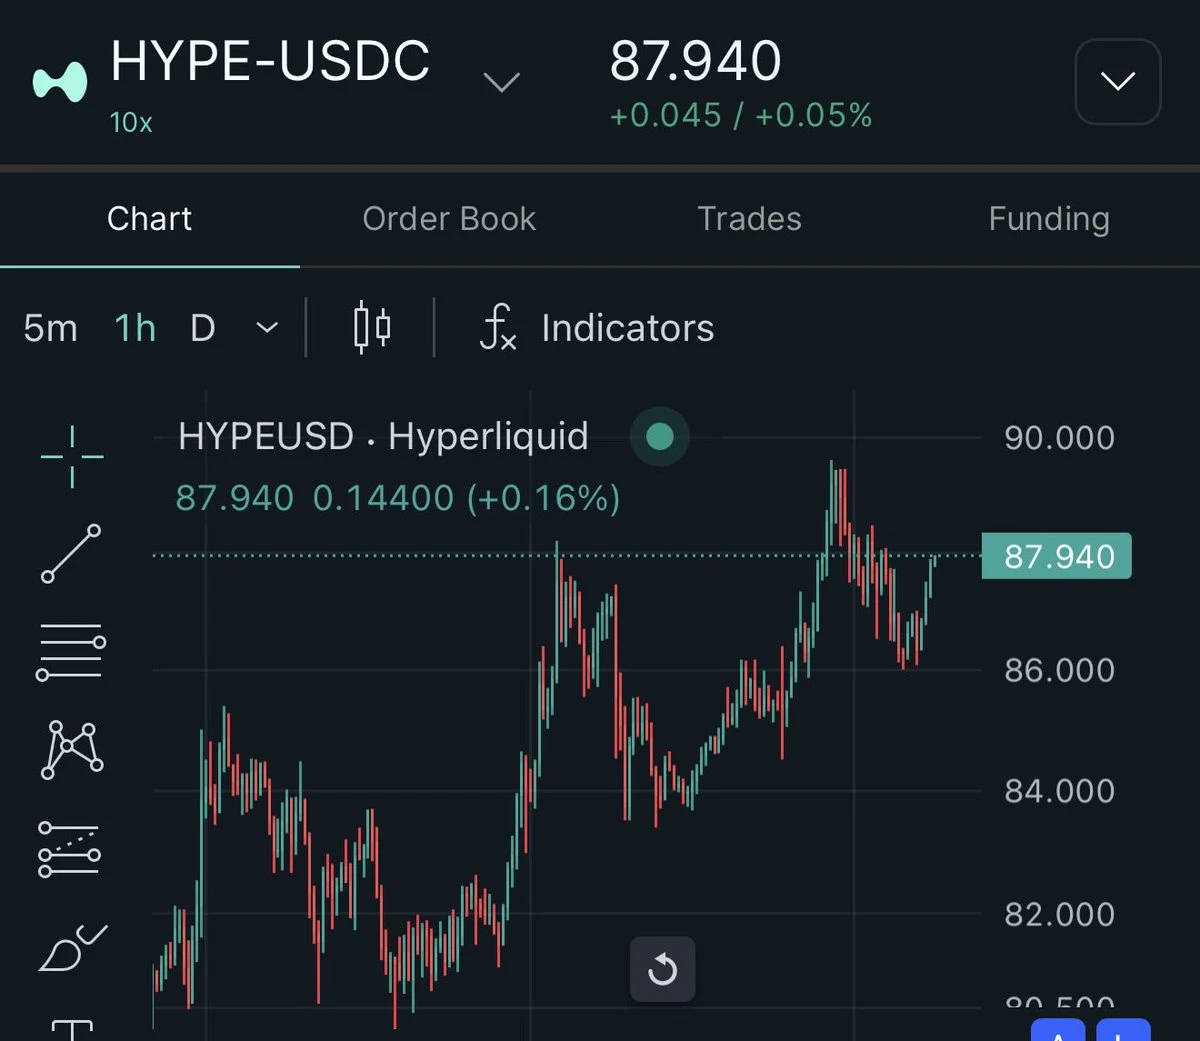Select the XABCD pattern tool
1200x1041 pixels.
pyautogui.click(x=72, y=749)
